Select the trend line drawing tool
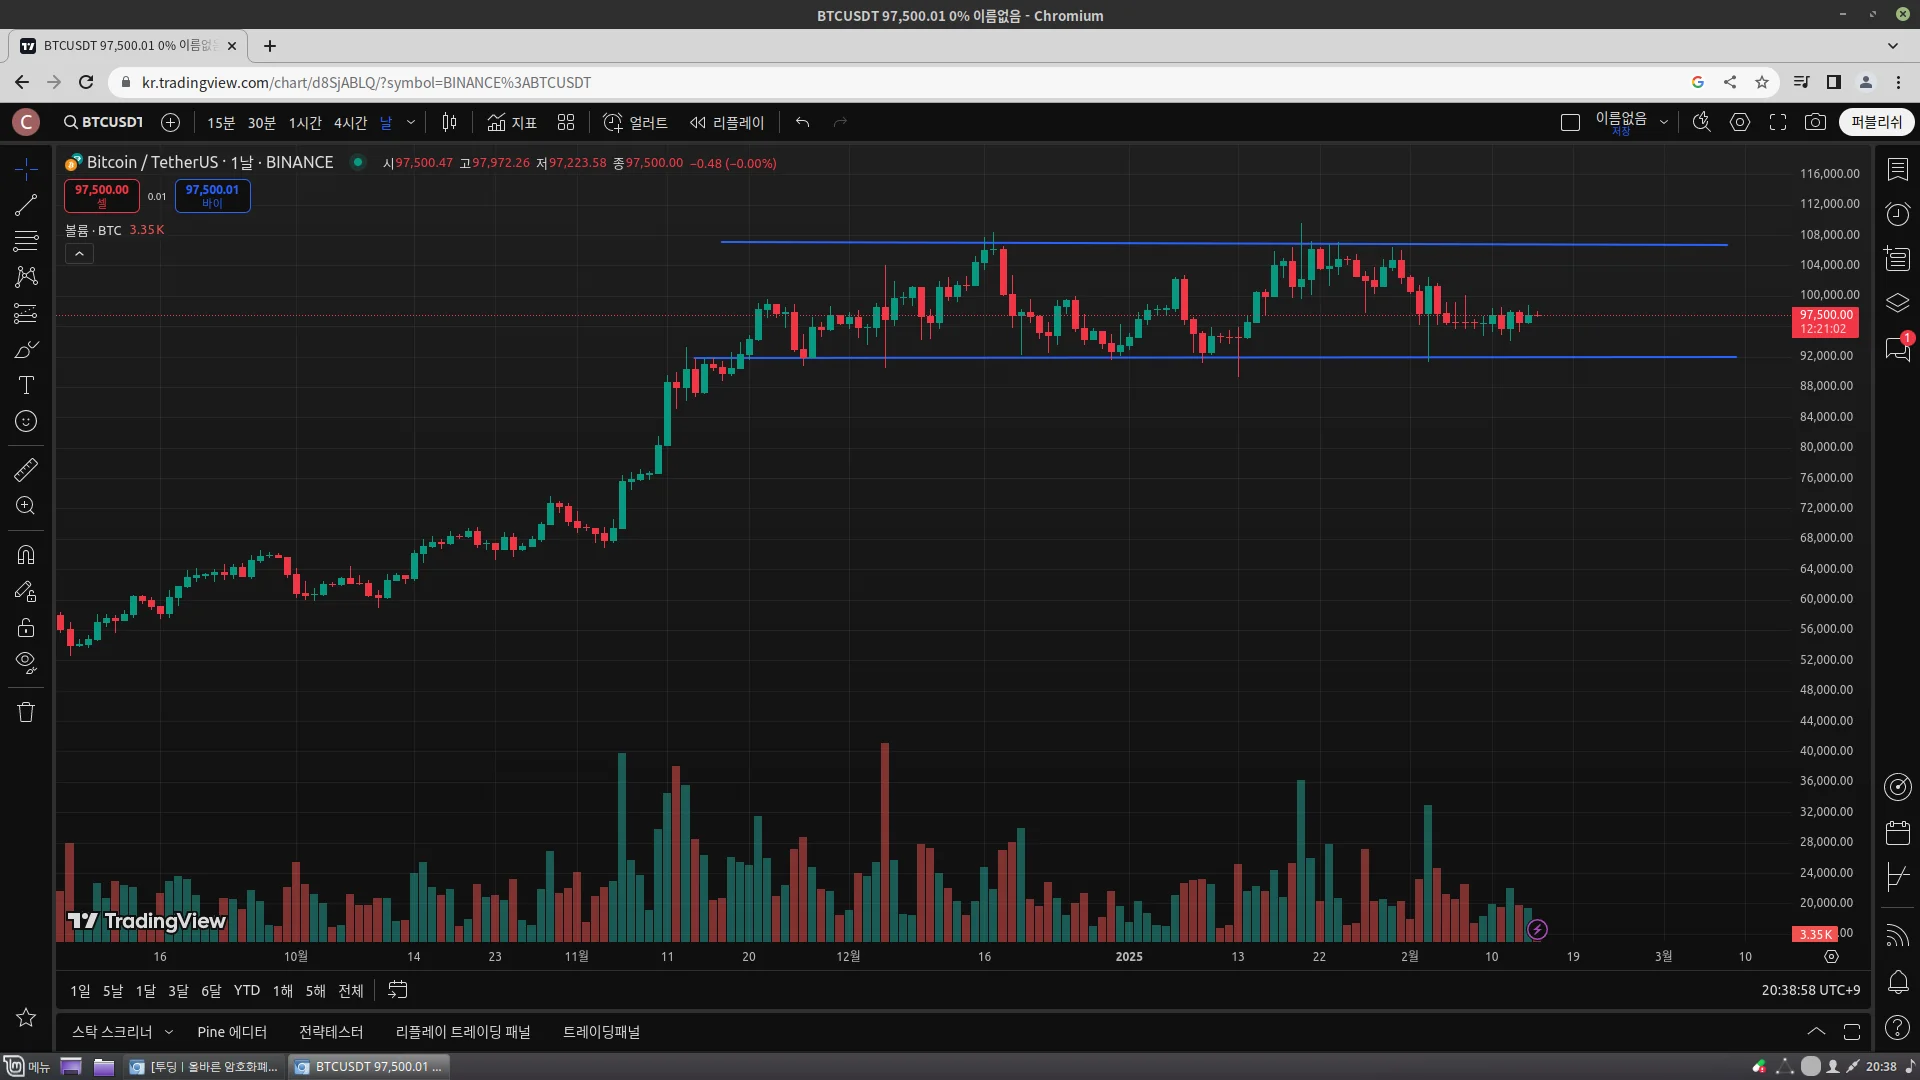Screen dimensions: 1920x1080 [x=26, y=205]
